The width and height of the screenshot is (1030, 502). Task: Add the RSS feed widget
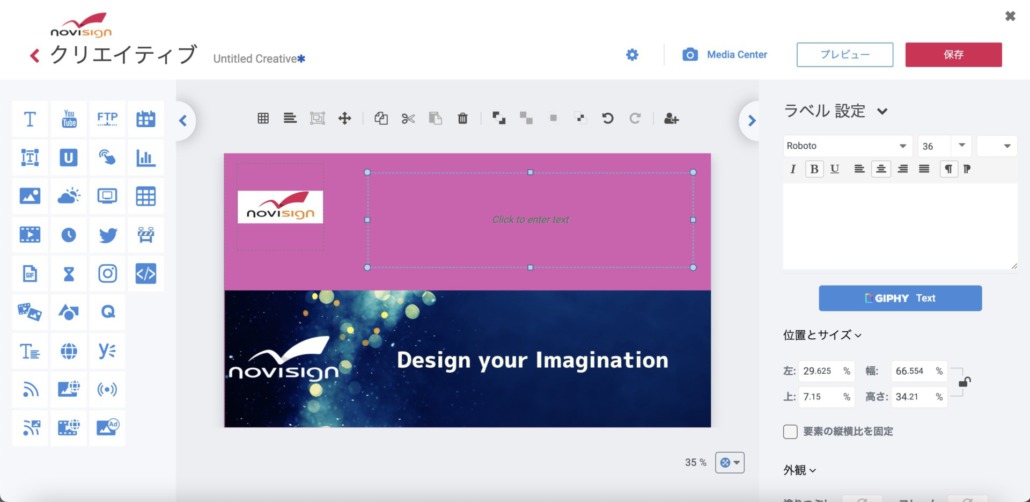click(x=30, y=390)
